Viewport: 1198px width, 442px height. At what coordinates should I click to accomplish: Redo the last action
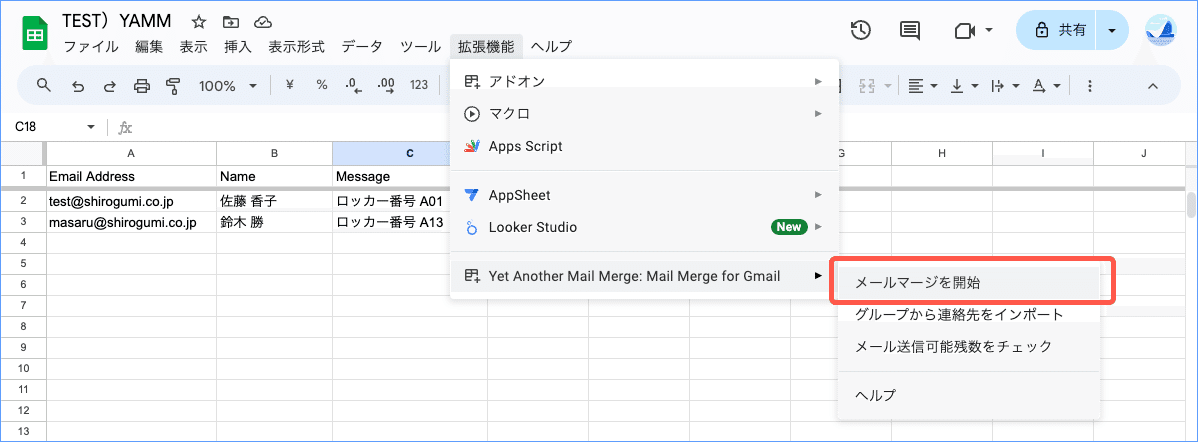click(109, 85)
